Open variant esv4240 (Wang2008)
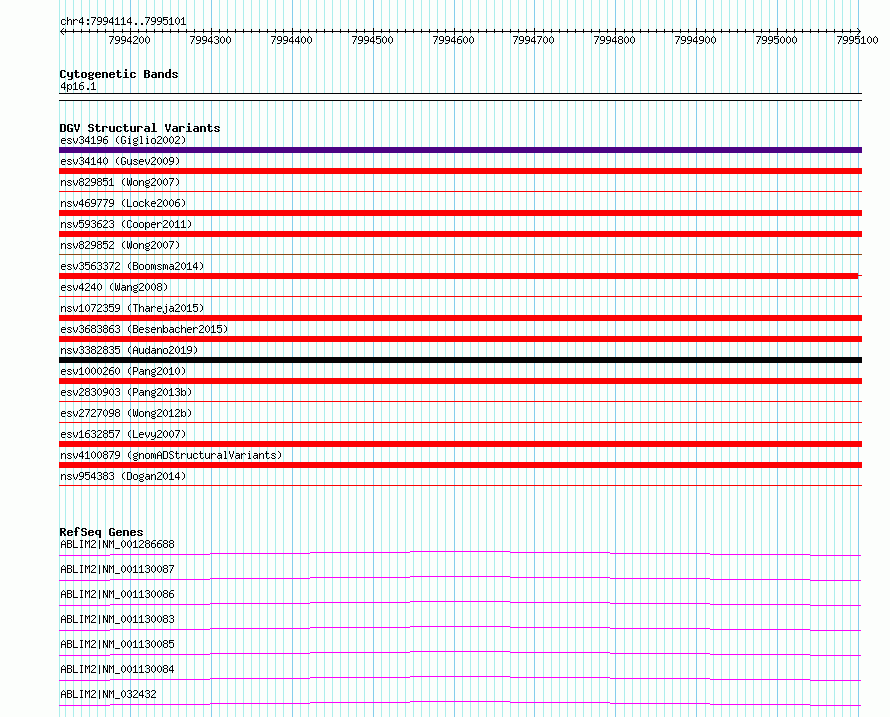890x717 pixels. tap(114, 287)
